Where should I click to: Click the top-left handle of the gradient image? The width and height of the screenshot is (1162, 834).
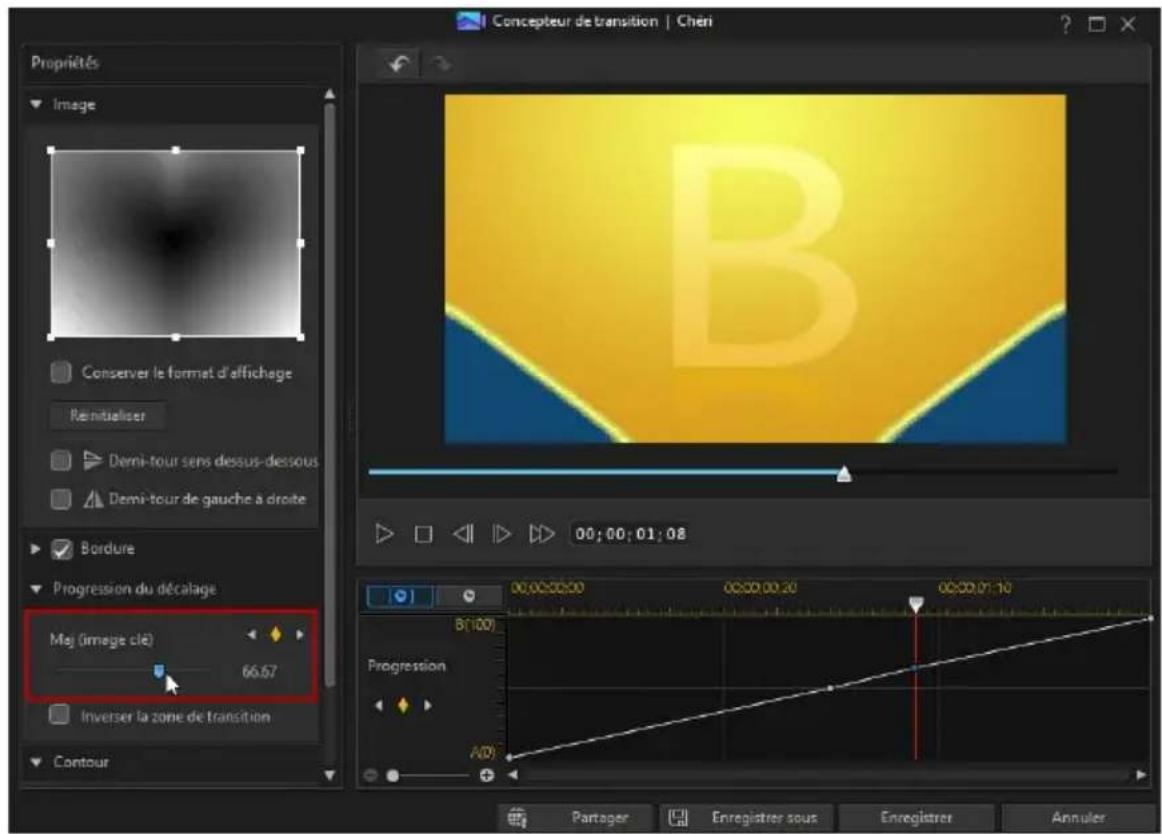point(50,150)
